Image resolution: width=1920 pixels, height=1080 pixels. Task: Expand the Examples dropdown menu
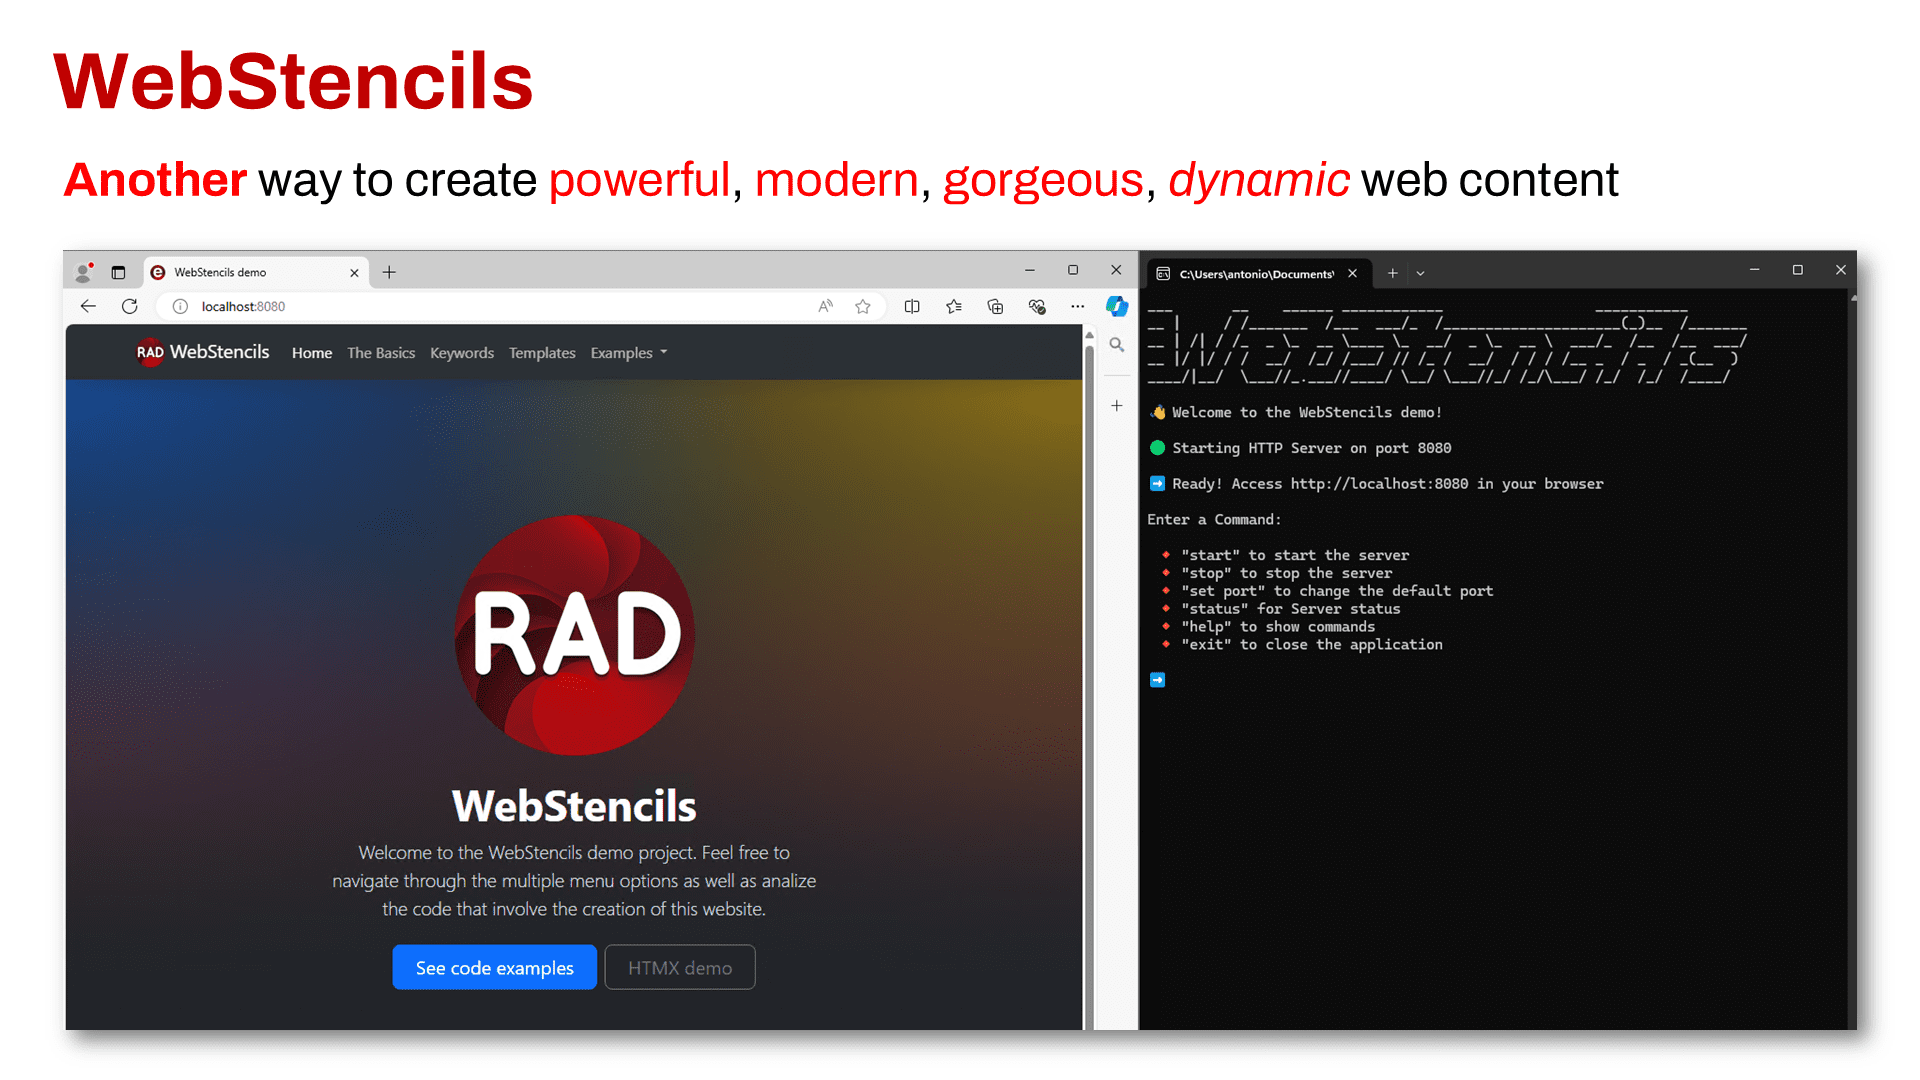coord(629,353)
